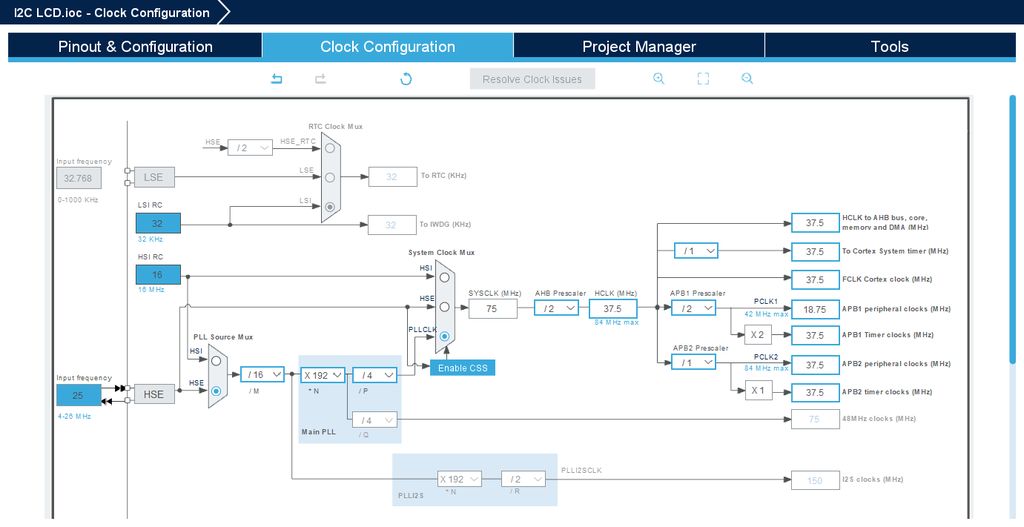Image resolution: width=1024 pixels, height=527 pixels.
Task: Click the To RTC (KHz) value field
Action: (x=392, y=176)
